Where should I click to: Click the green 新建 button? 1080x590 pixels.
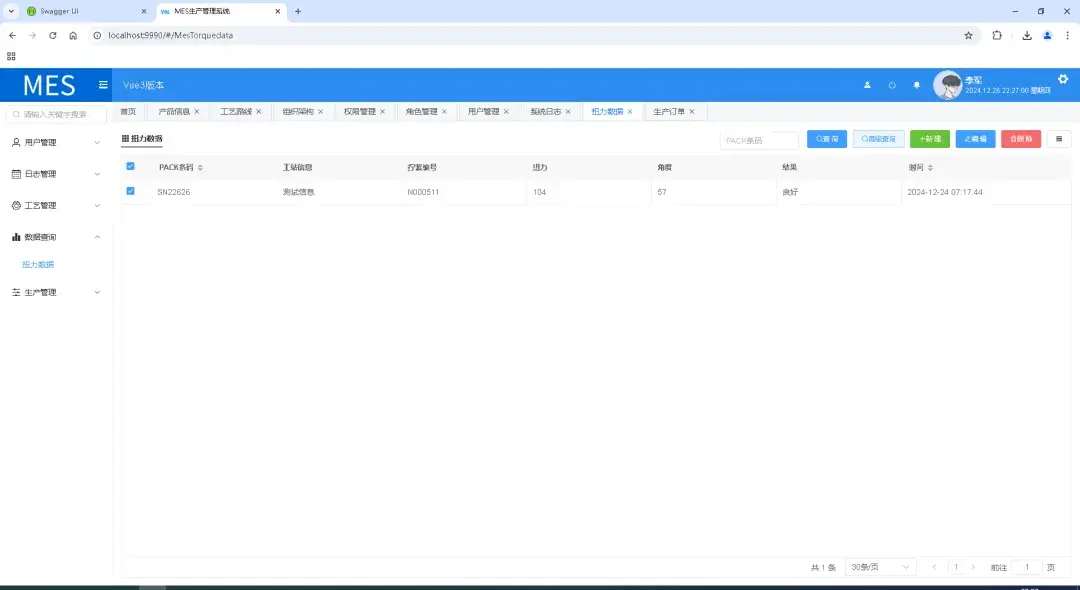tap(929, 138)
